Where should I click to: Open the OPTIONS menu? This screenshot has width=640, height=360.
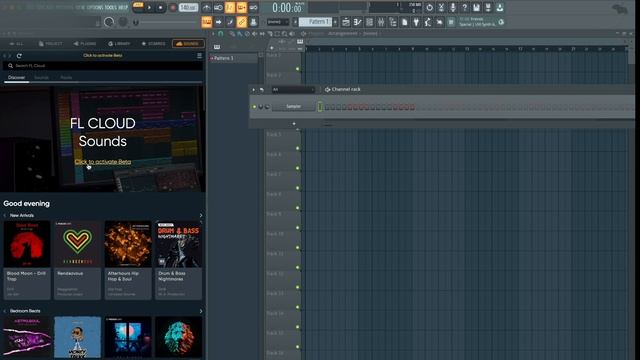[95, 7]
